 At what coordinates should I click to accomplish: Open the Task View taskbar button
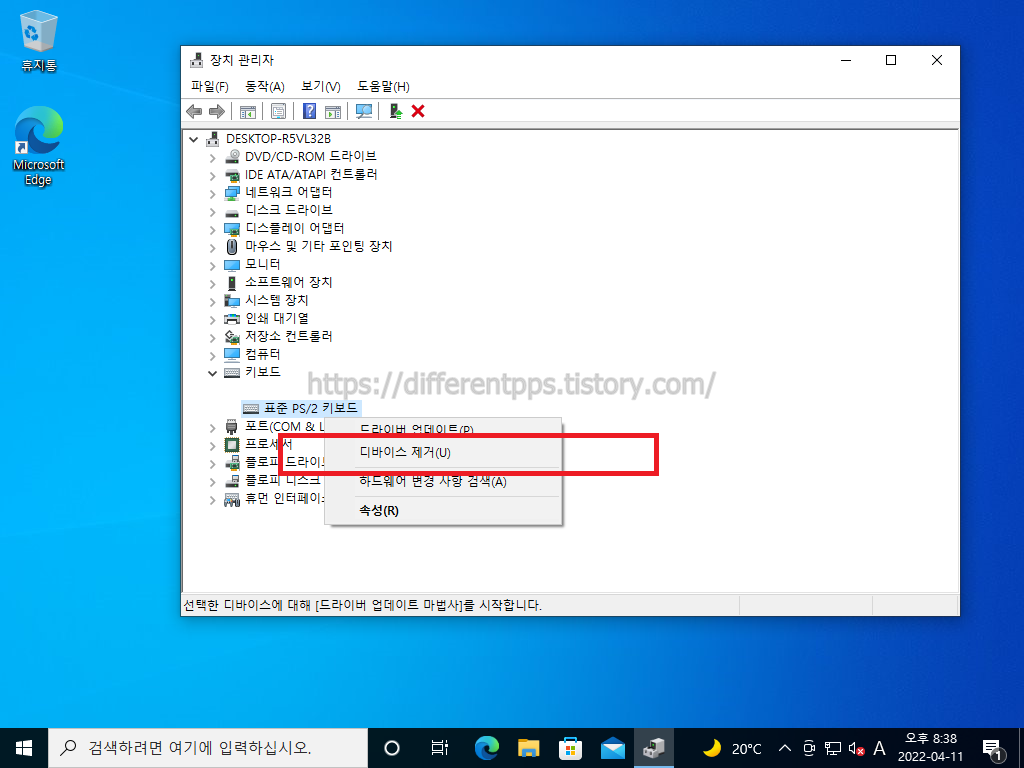pos(440,748)
